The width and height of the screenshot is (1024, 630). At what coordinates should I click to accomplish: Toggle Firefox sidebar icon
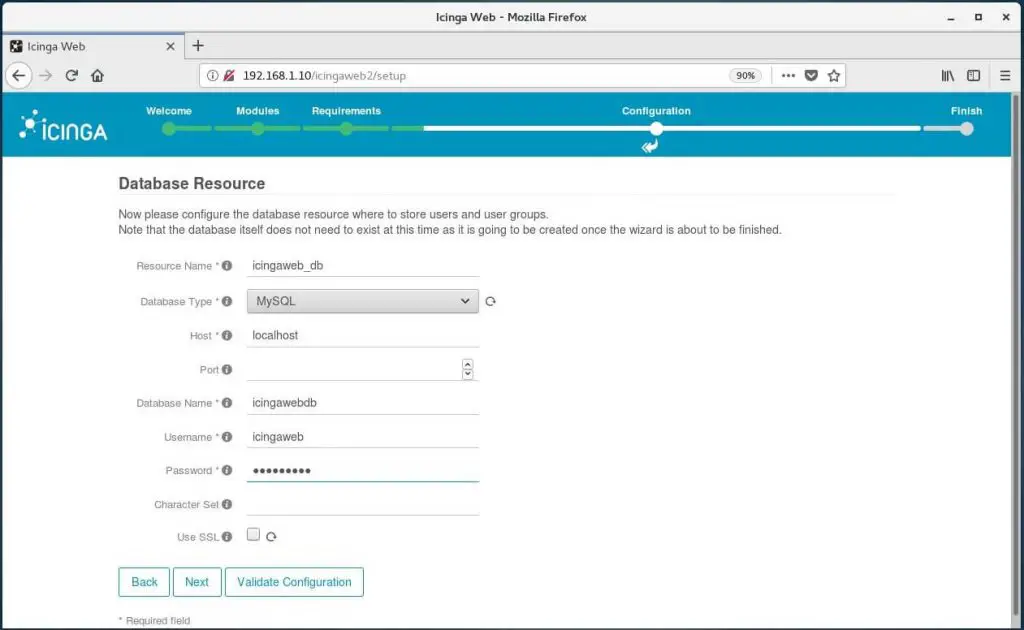[x=974, y=76]
